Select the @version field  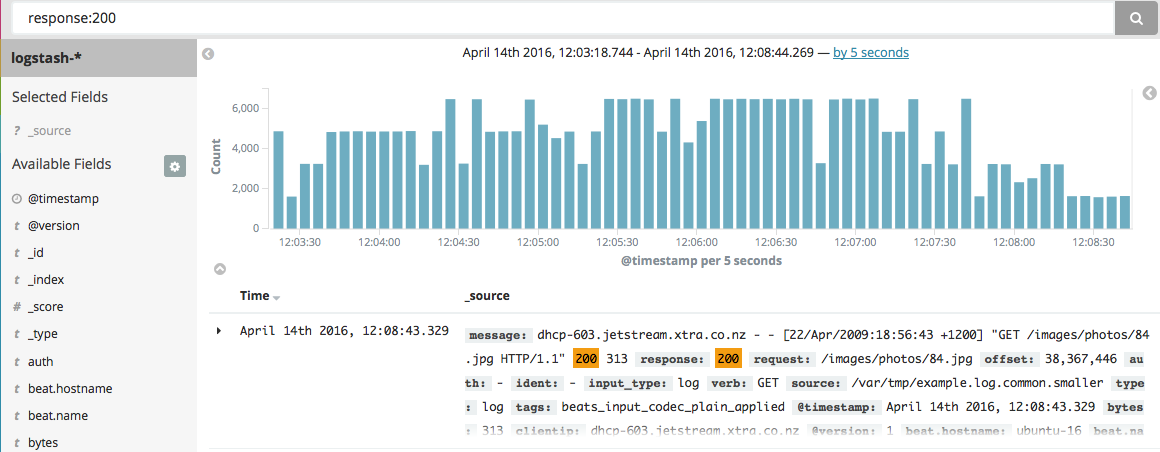pyautogui.click(x=53, y=226)
